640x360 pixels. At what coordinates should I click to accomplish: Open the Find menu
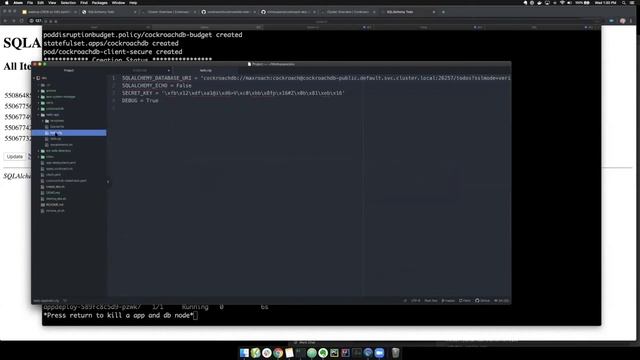click(84, 2)
